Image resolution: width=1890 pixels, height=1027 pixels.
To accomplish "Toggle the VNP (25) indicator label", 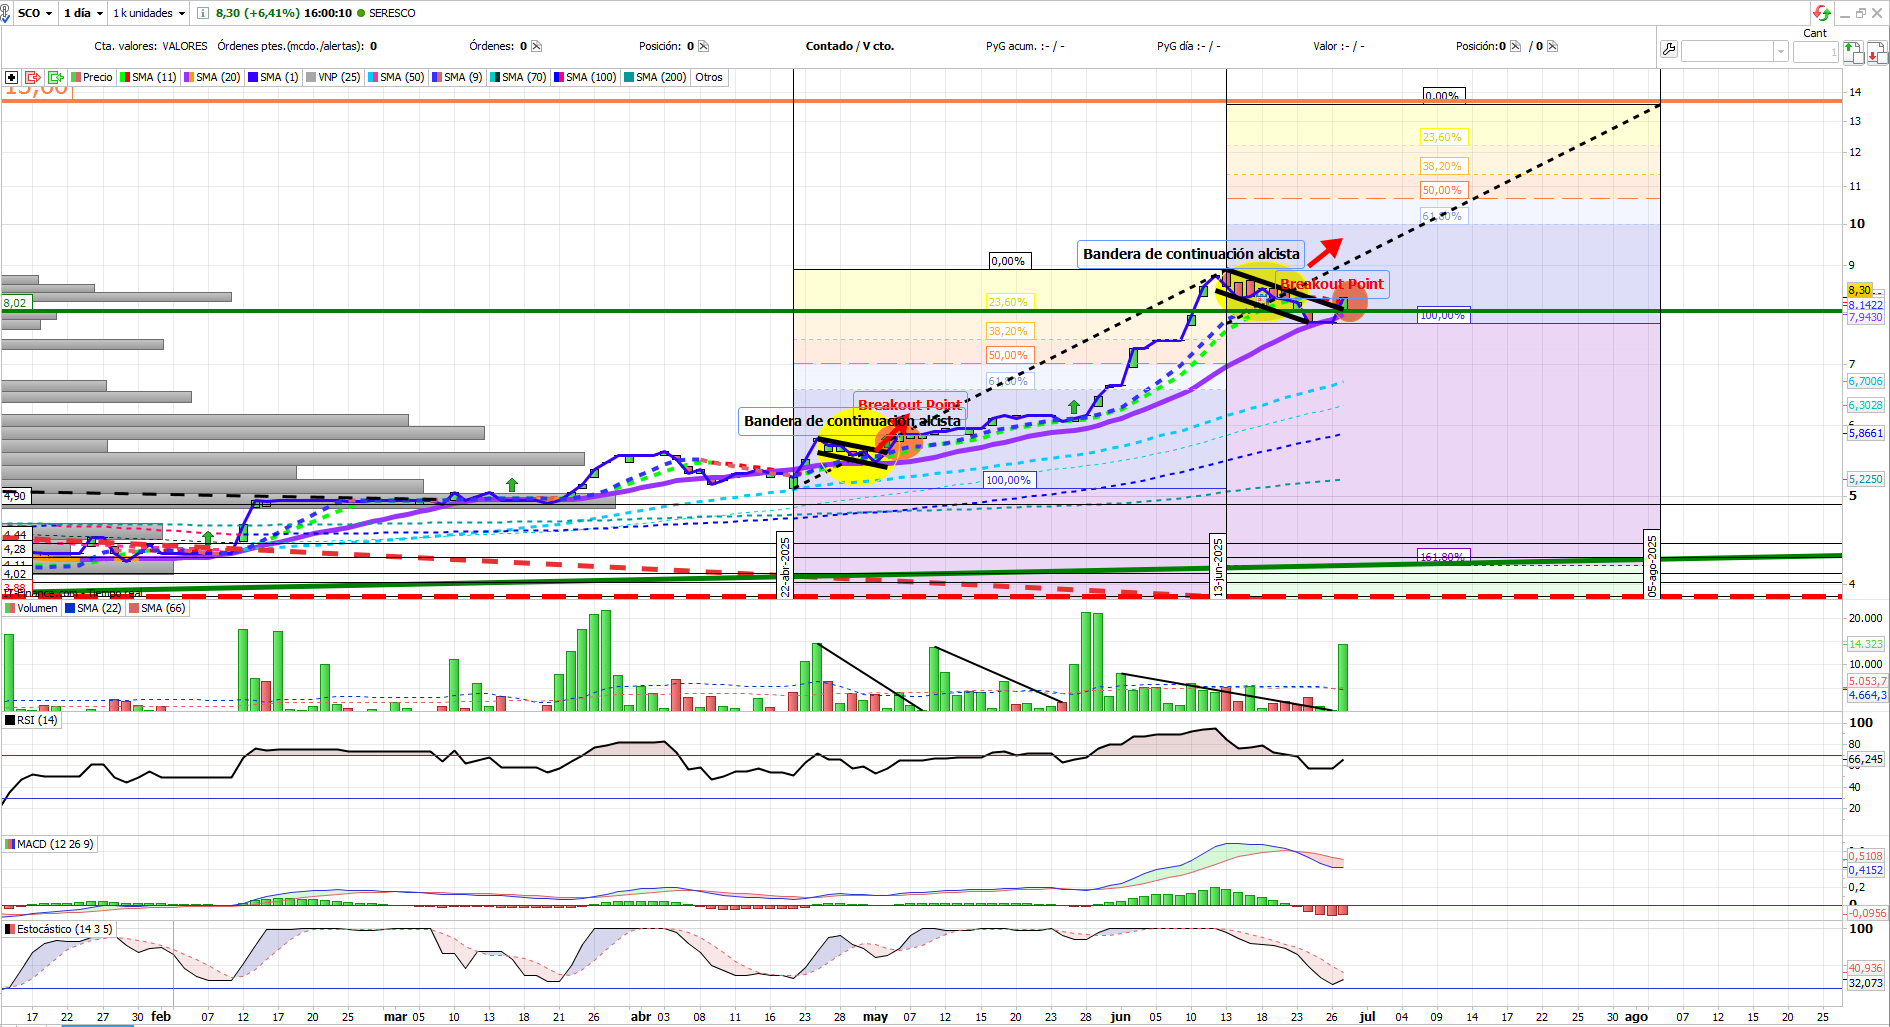I will [333, 77].
